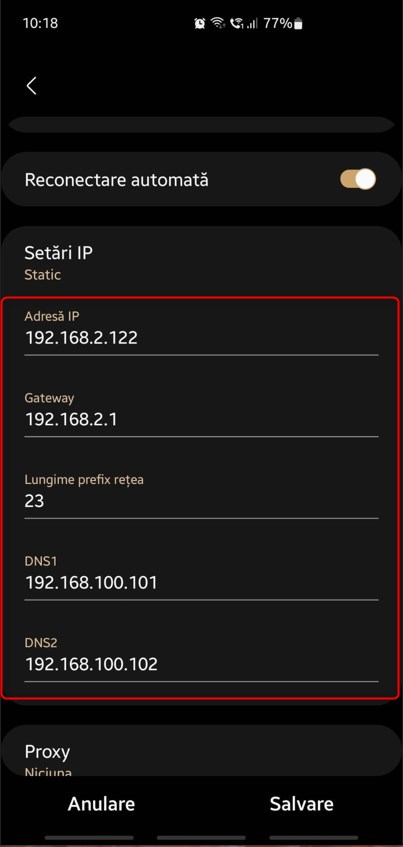Tap the Reconectare automată label
Image resolution: width=403 pixels, height=847 pixels.
tap(116, 180)
